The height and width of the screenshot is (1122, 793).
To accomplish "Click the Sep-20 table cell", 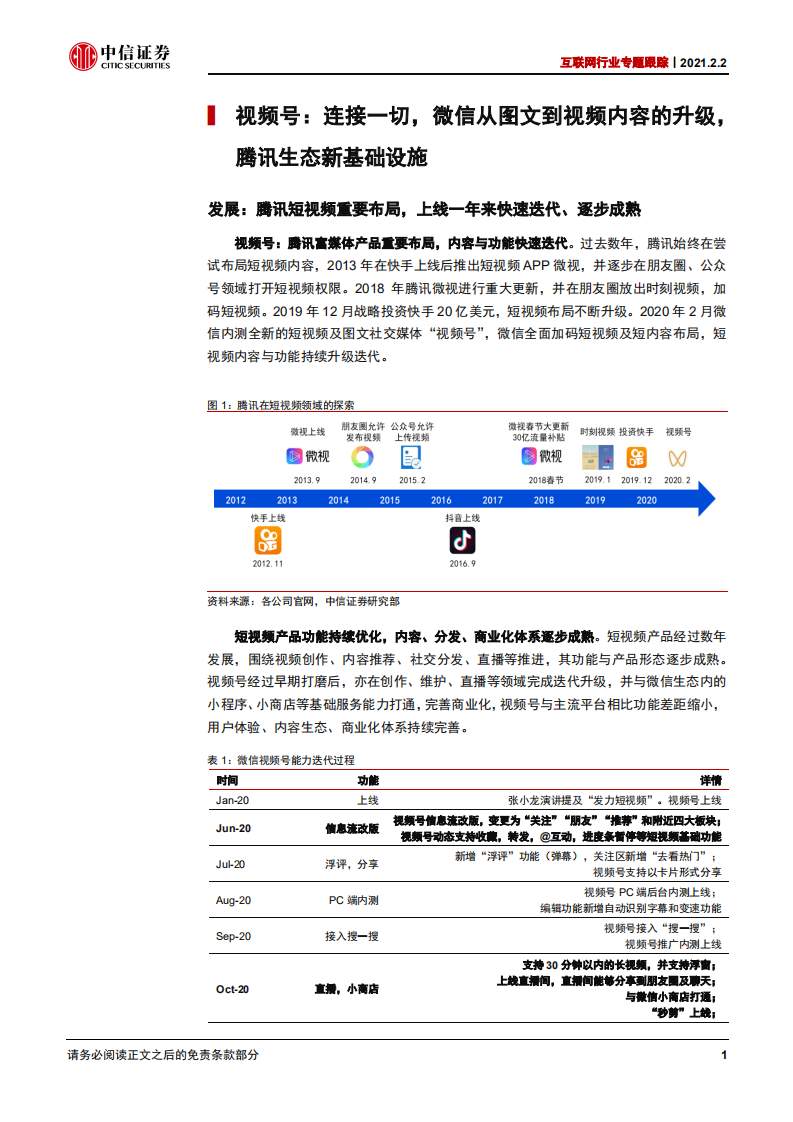I will (x=233, y=935).
